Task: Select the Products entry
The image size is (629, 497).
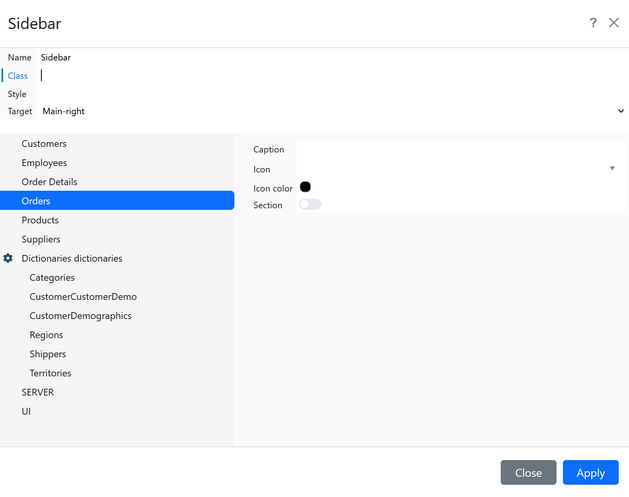Action: pos(40,220)
